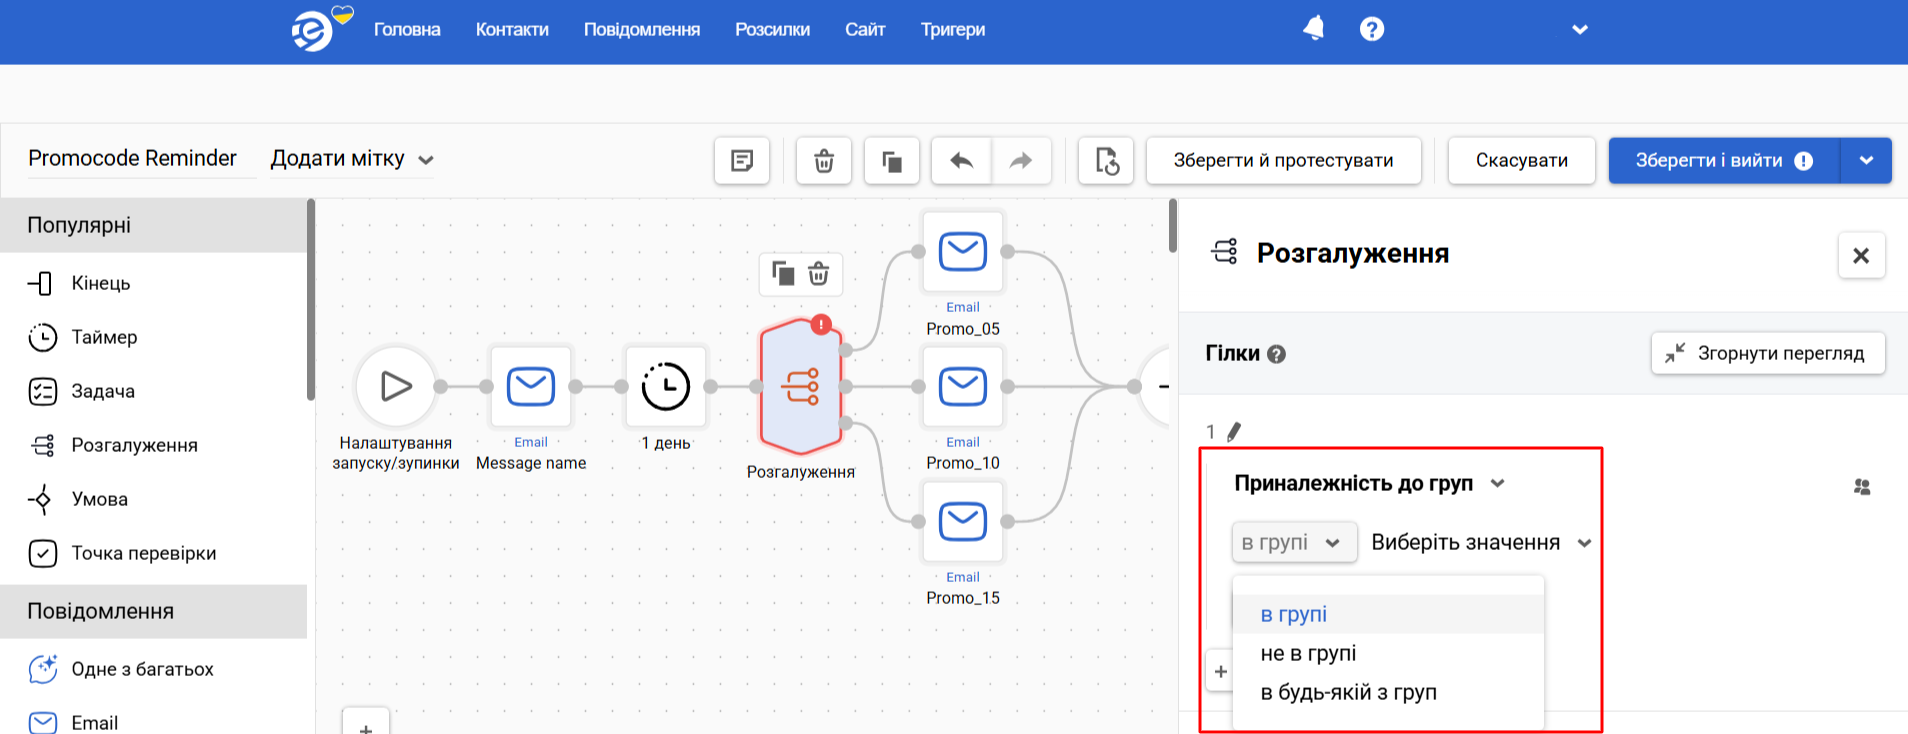Screen dimensions: 1908x734
Task: Open the в групі operator dropdown
Action: click(1294, 542)
